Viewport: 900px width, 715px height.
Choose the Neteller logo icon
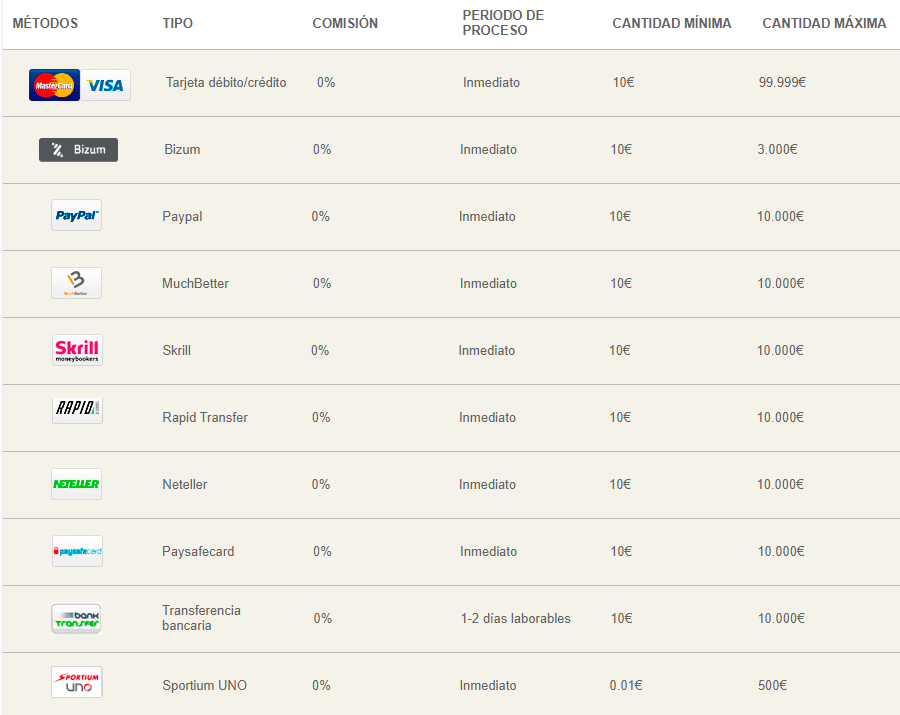[x=77, y=484]
